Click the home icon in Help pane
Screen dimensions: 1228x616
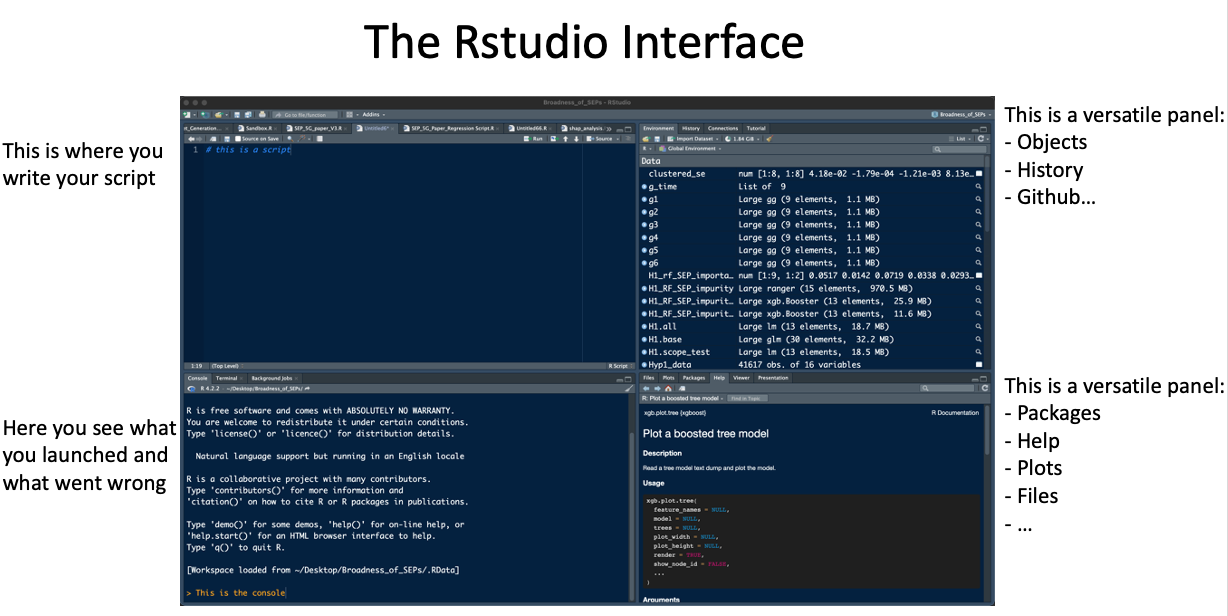668,388
